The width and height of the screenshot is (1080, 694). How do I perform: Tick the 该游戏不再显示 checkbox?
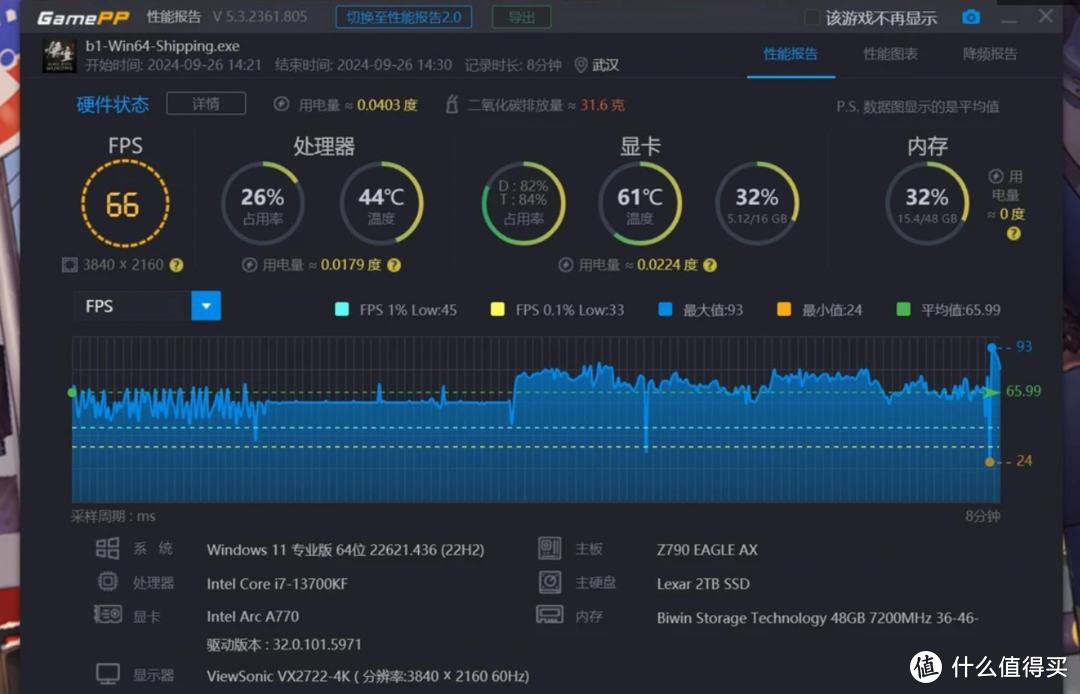tap(813, 17)
